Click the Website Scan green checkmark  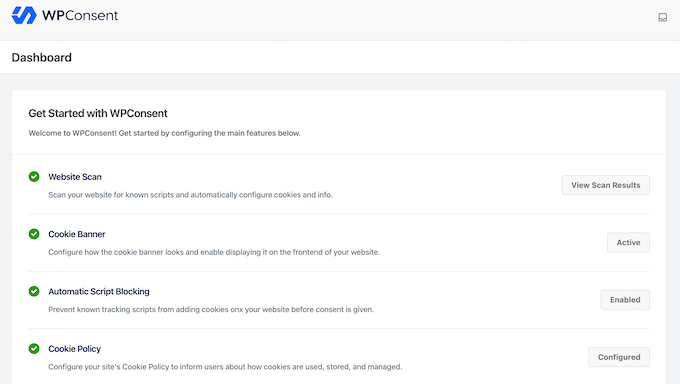[34, 177]
